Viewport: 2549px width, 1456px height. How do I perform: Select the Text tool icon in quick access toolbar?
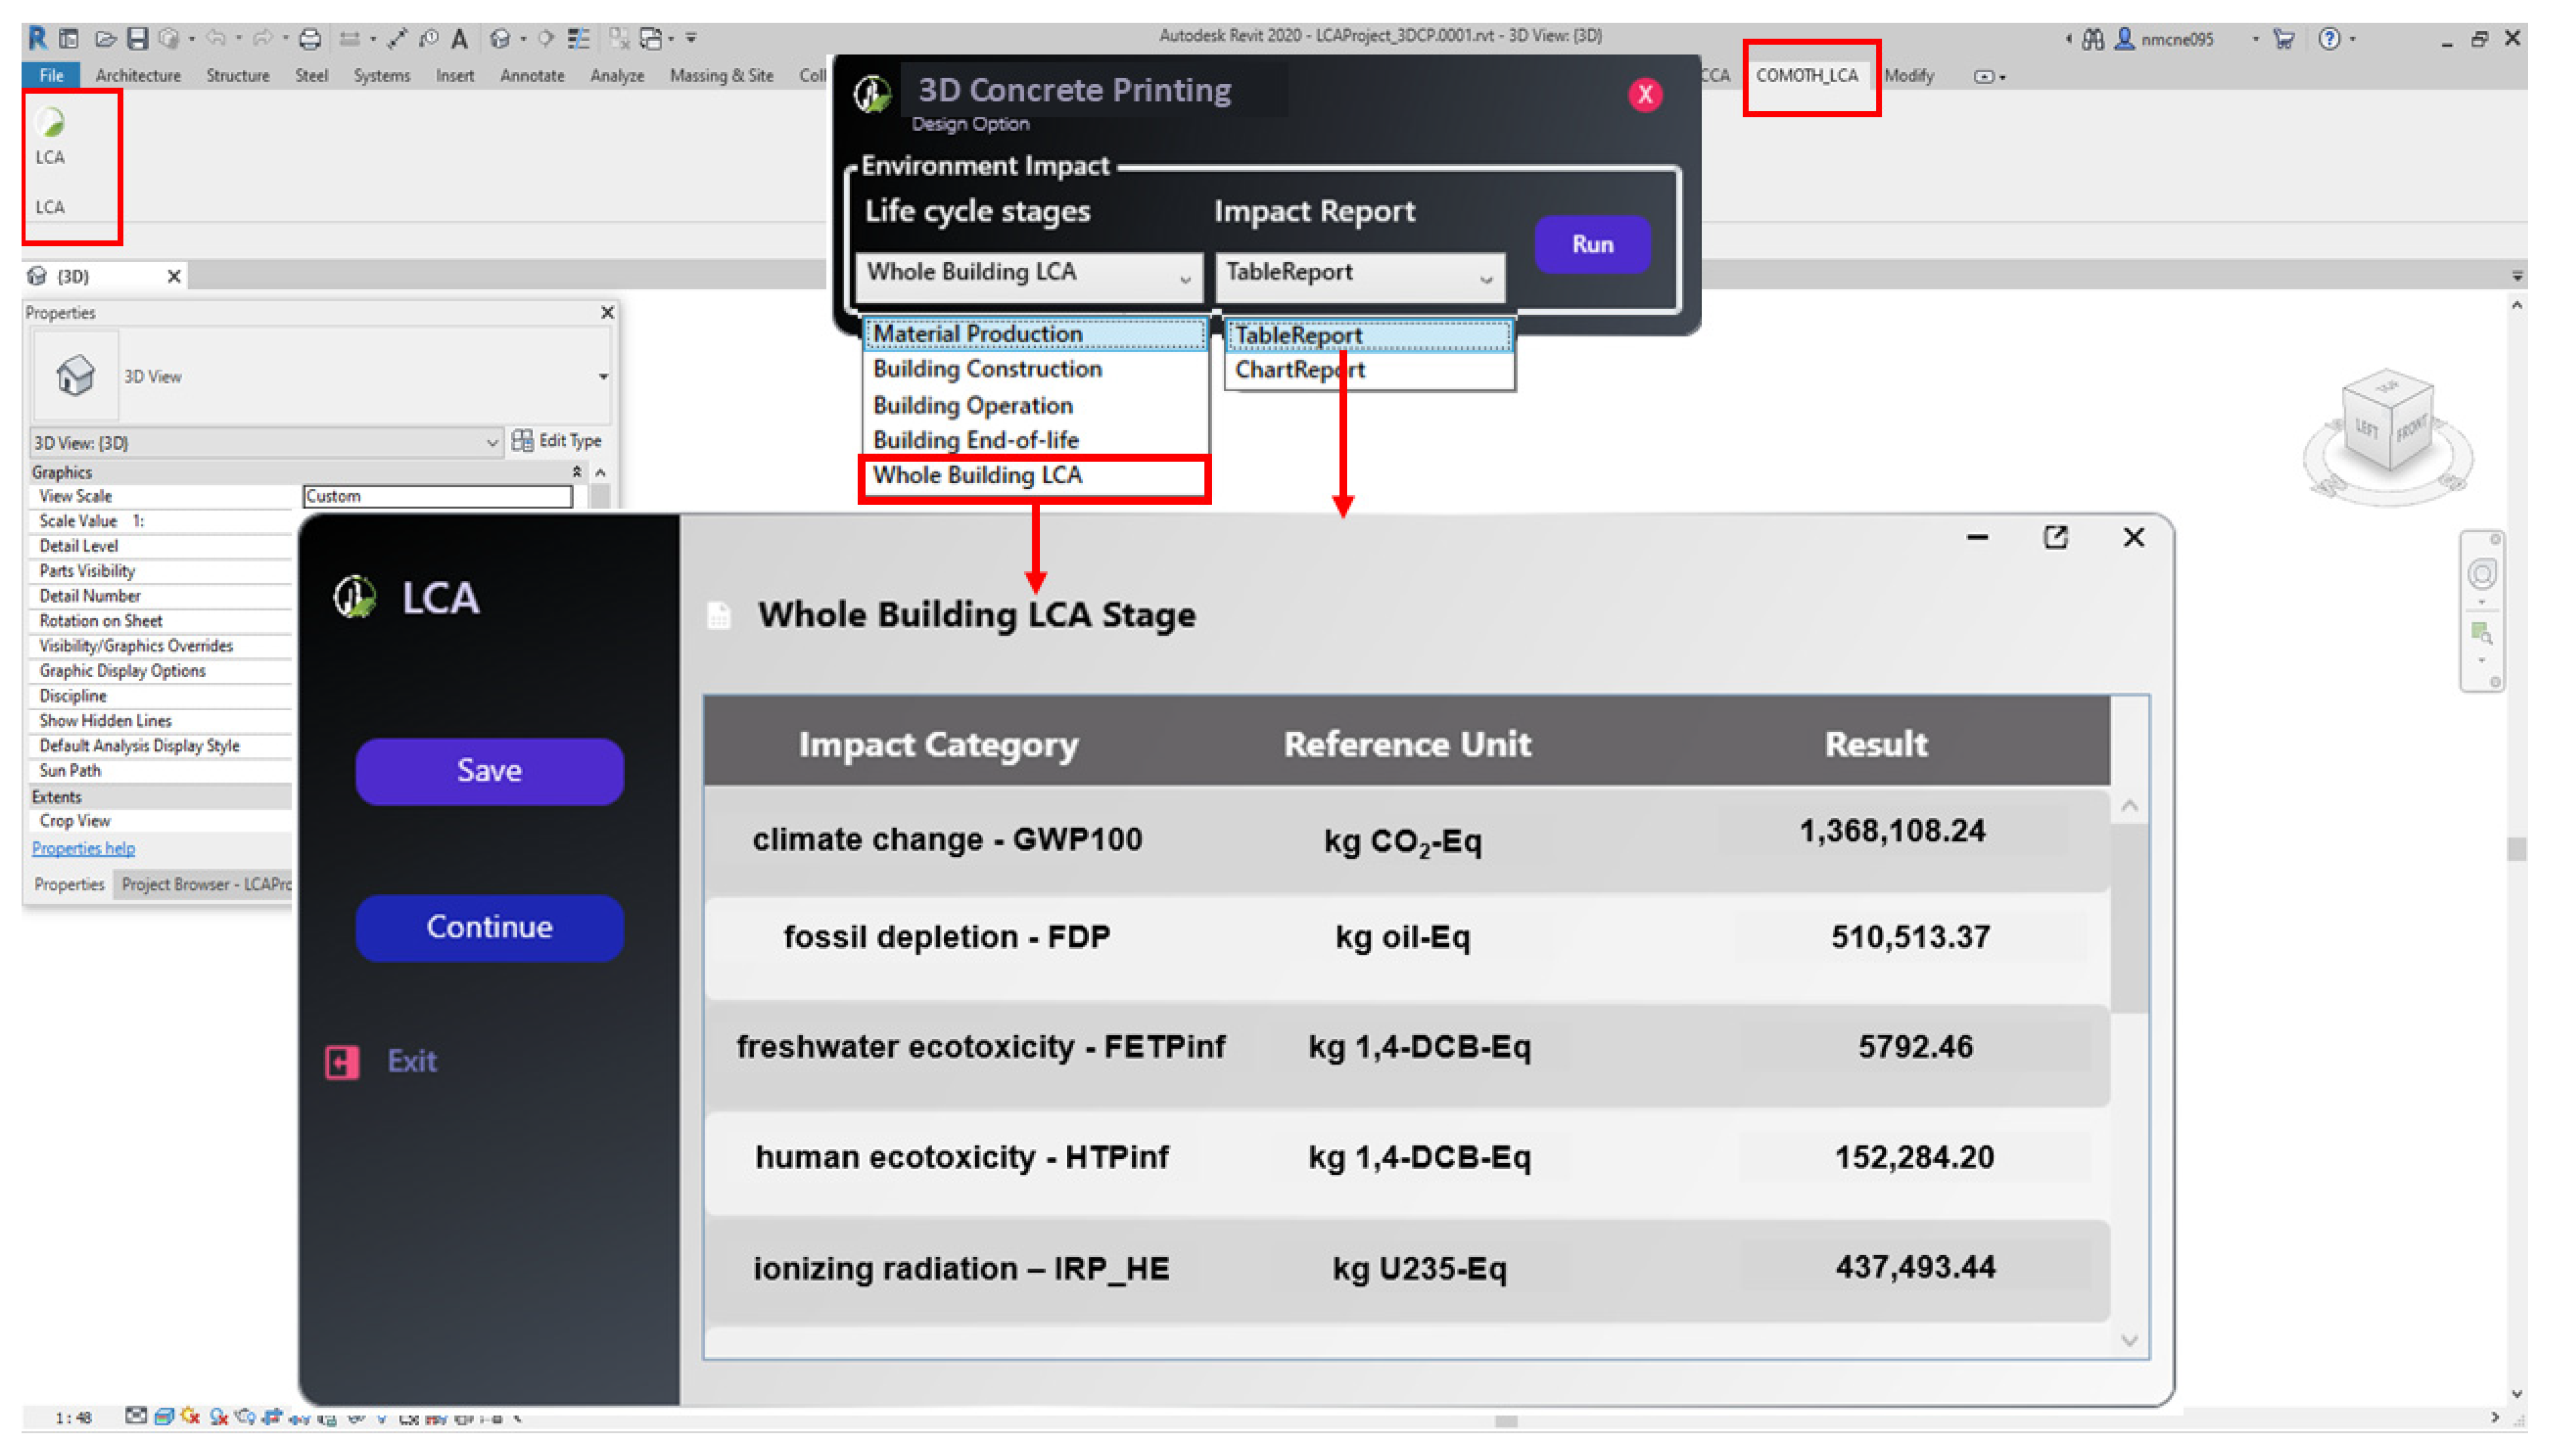(x=459, y=39)
